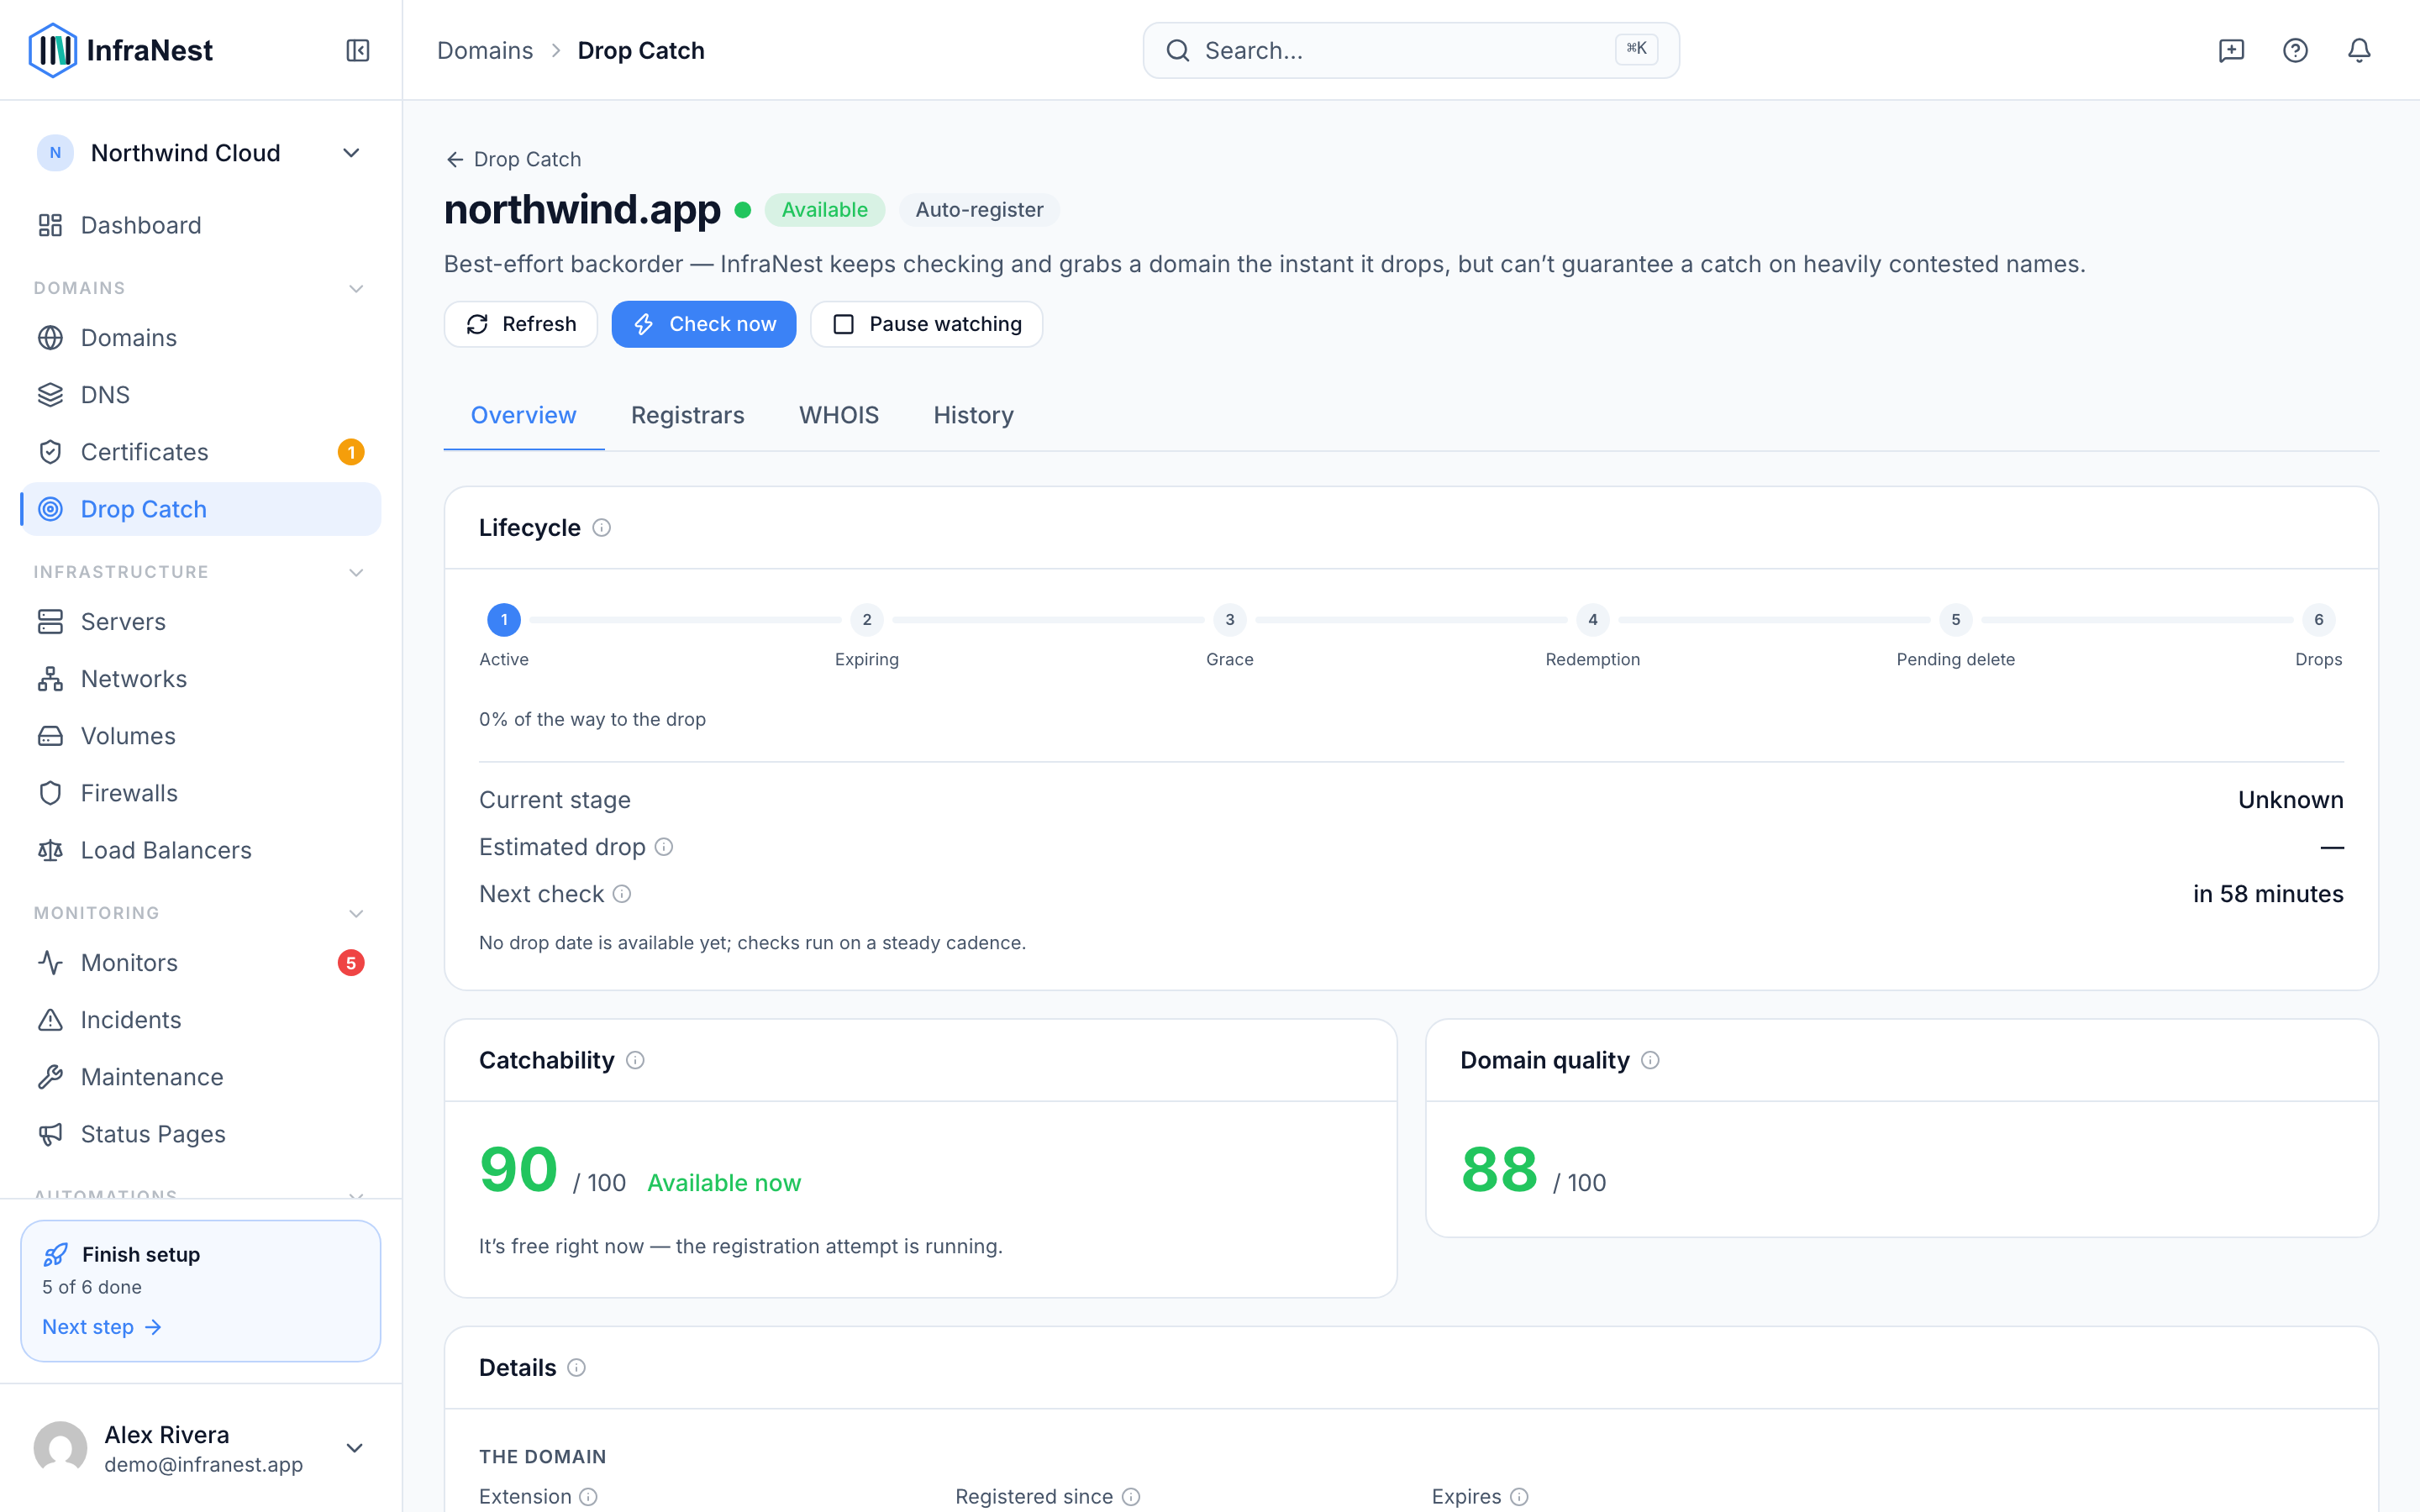Click the '0% of the way to the drop' text
Viewport: 2420px width, 1512px height.
592,719
